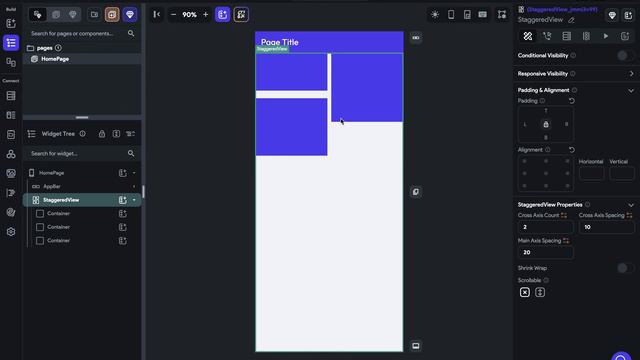Click the info icon next to pages
The width and height of the screenshot is (640, 360).
click(58, 48)
